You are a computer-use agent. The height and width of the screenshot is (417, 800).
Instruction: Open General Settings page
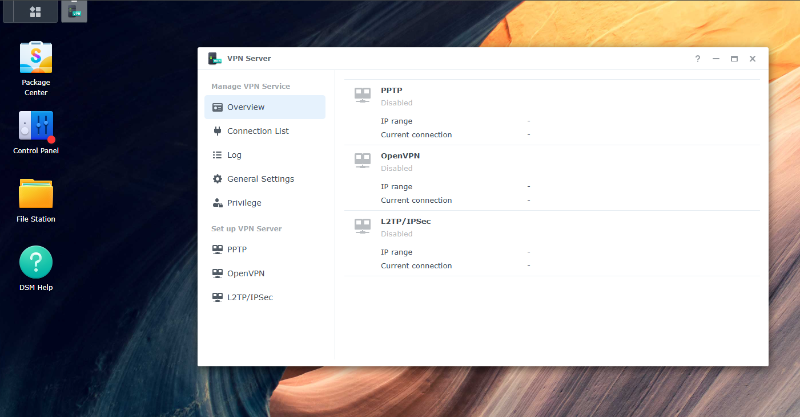coord(265,179)
